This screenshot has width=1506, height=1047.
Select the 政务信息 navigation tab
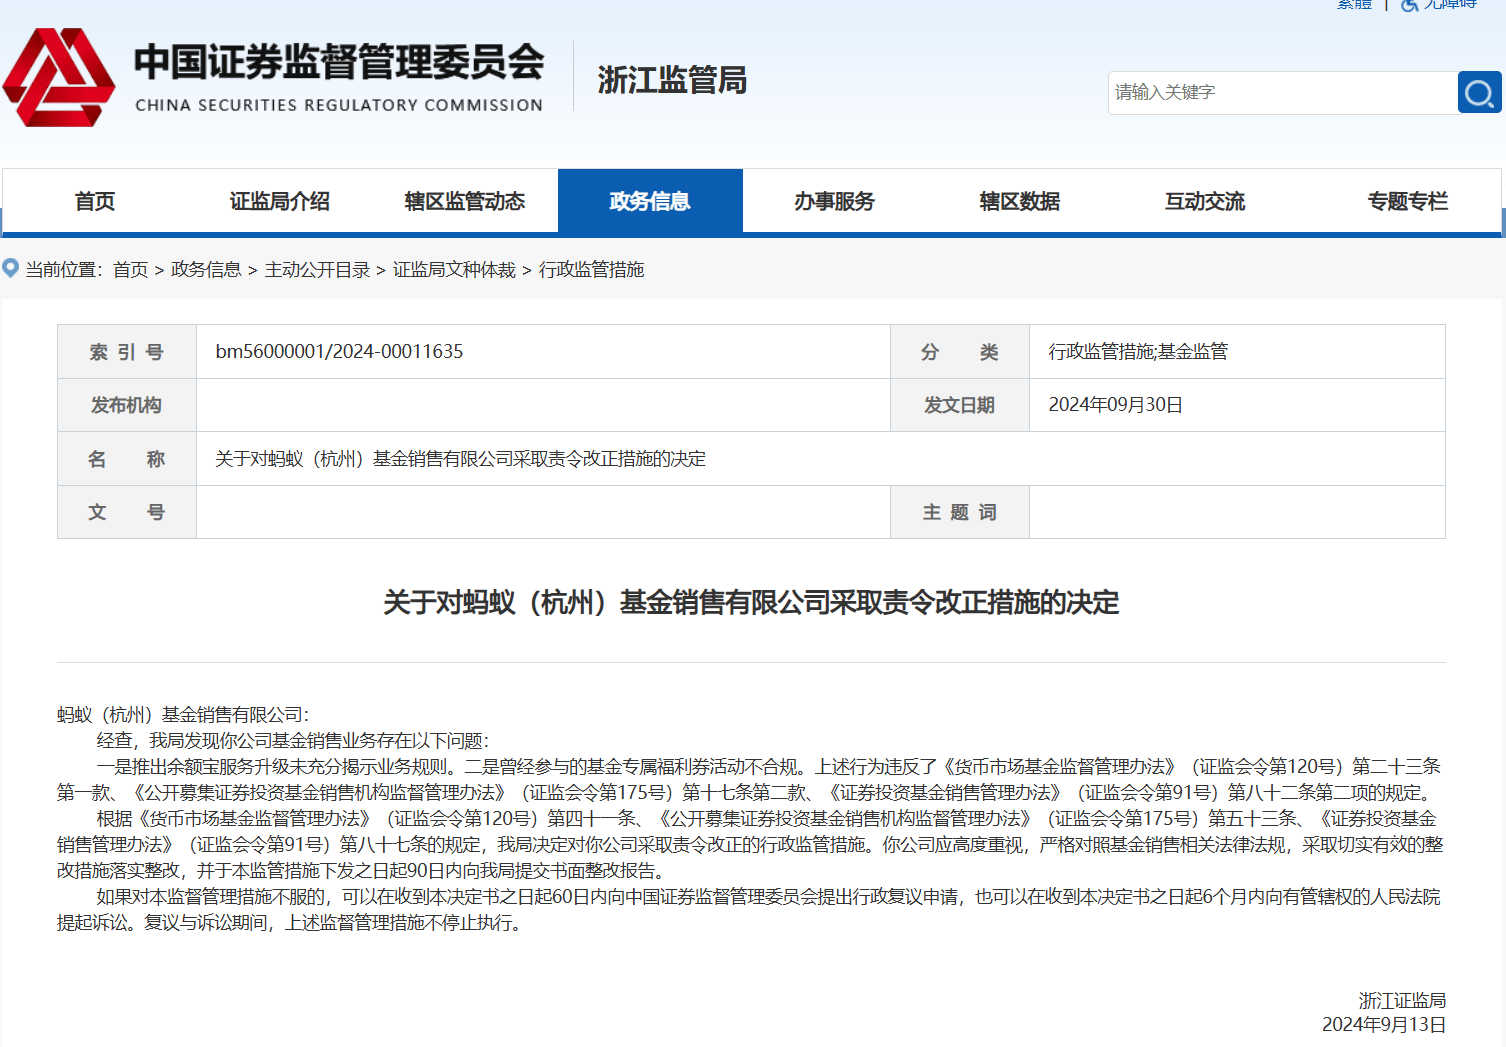650,201
